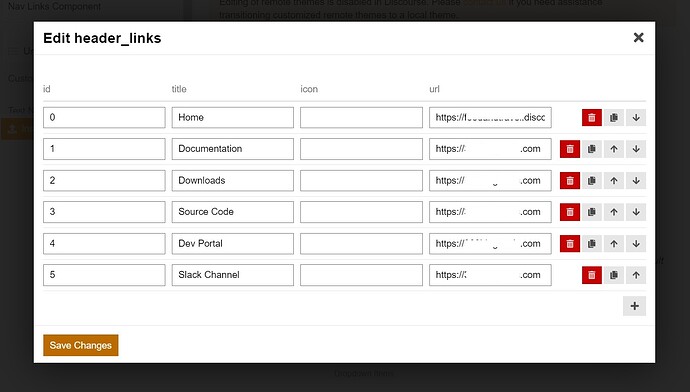Select the 'icon' column header text
Viewport: 690px width, 392px height.
click(x=309, y=89)
